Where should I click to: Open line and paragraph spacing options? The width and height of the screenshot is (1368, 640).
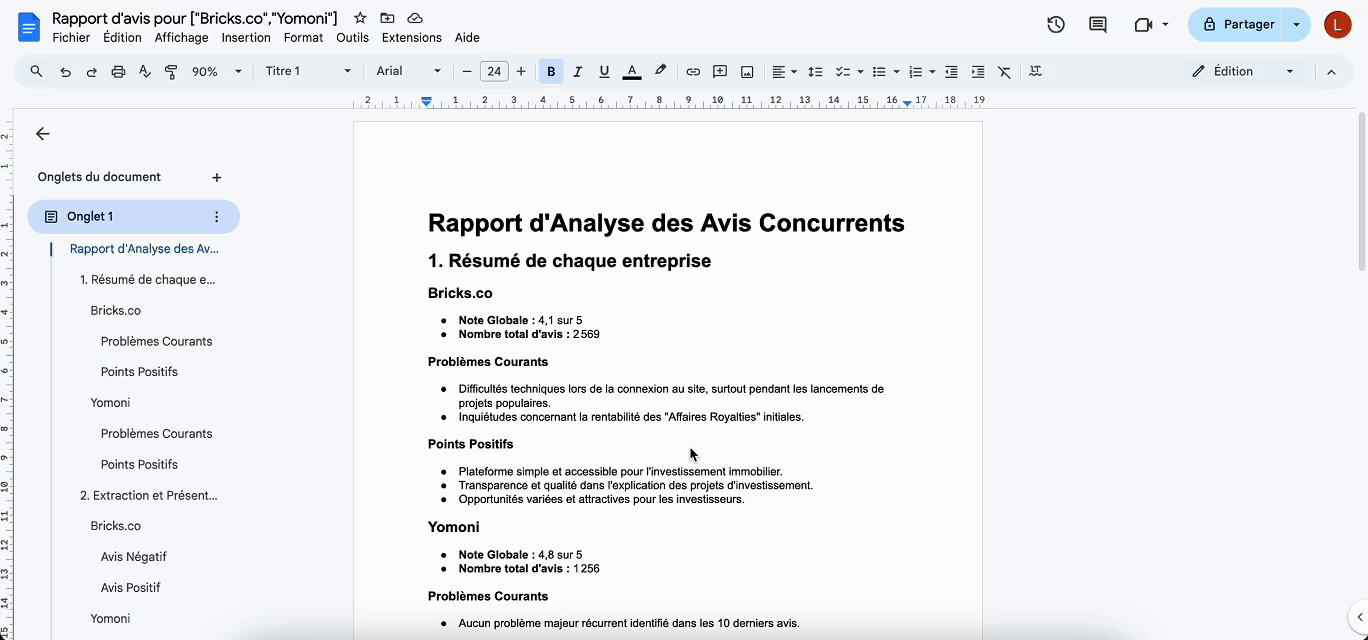(x=815, y=71)
